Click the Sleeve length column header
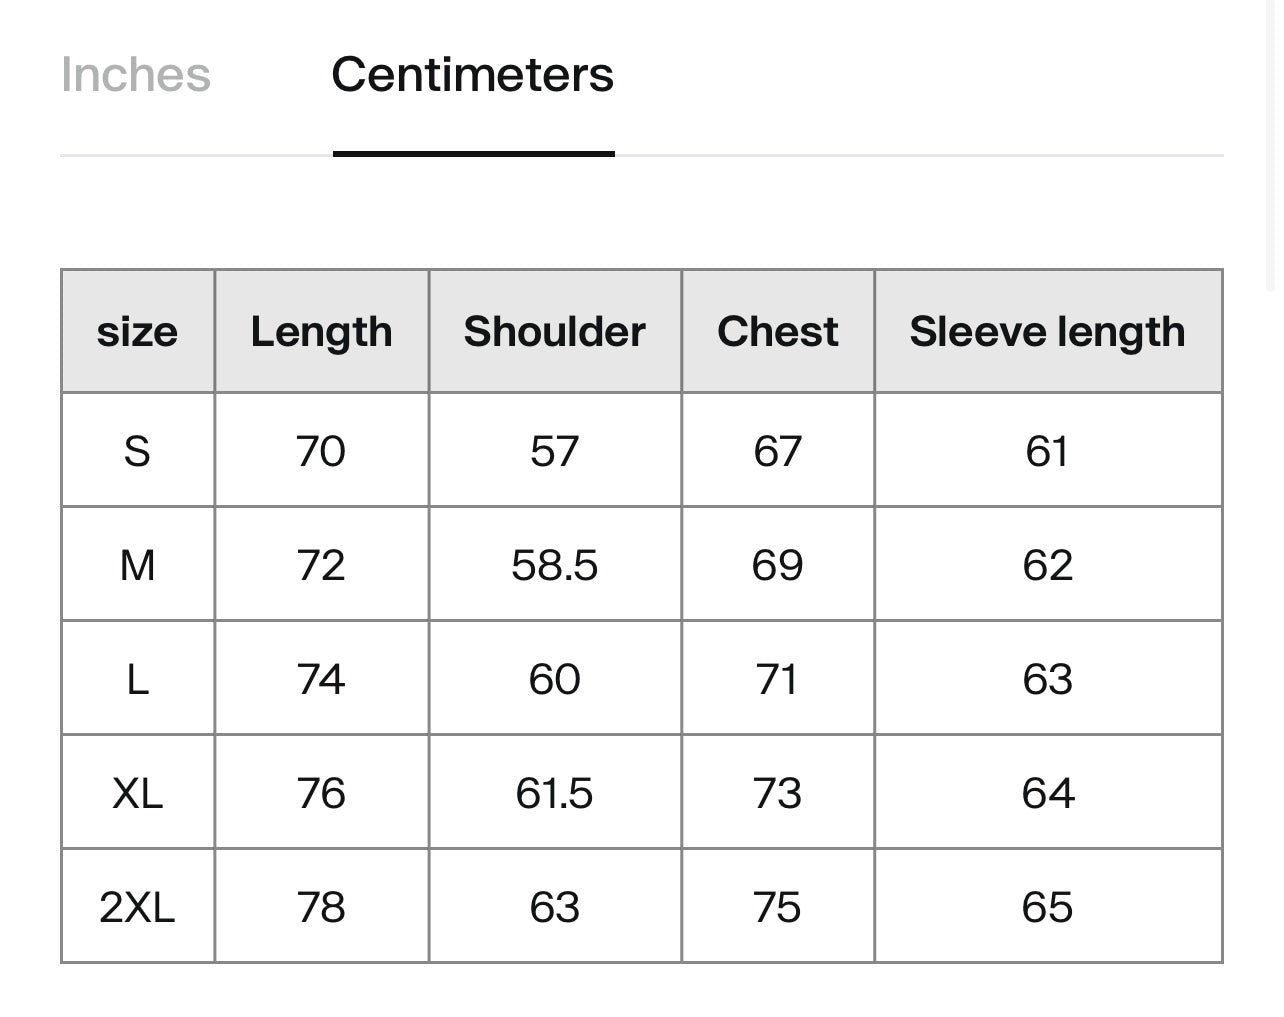The height and width of the screenshot is (1017, 1284). [x=1047, y=332]
